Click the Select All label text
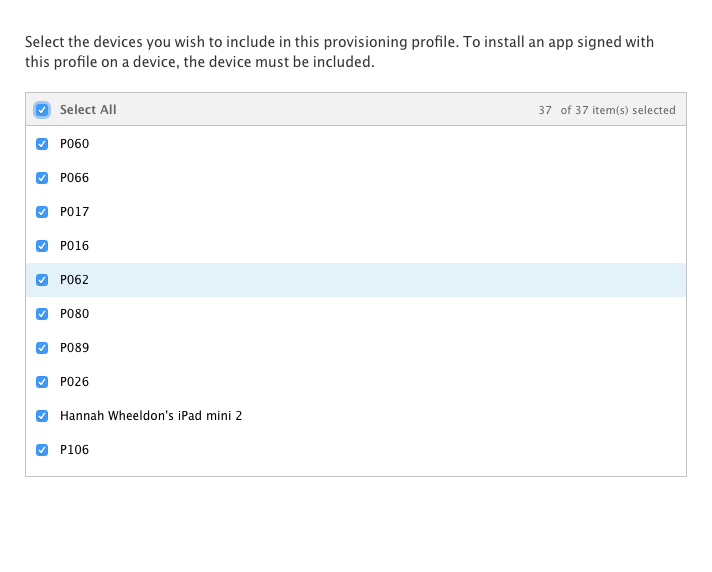The image size is (712, 572). click(x=88, y=110)
